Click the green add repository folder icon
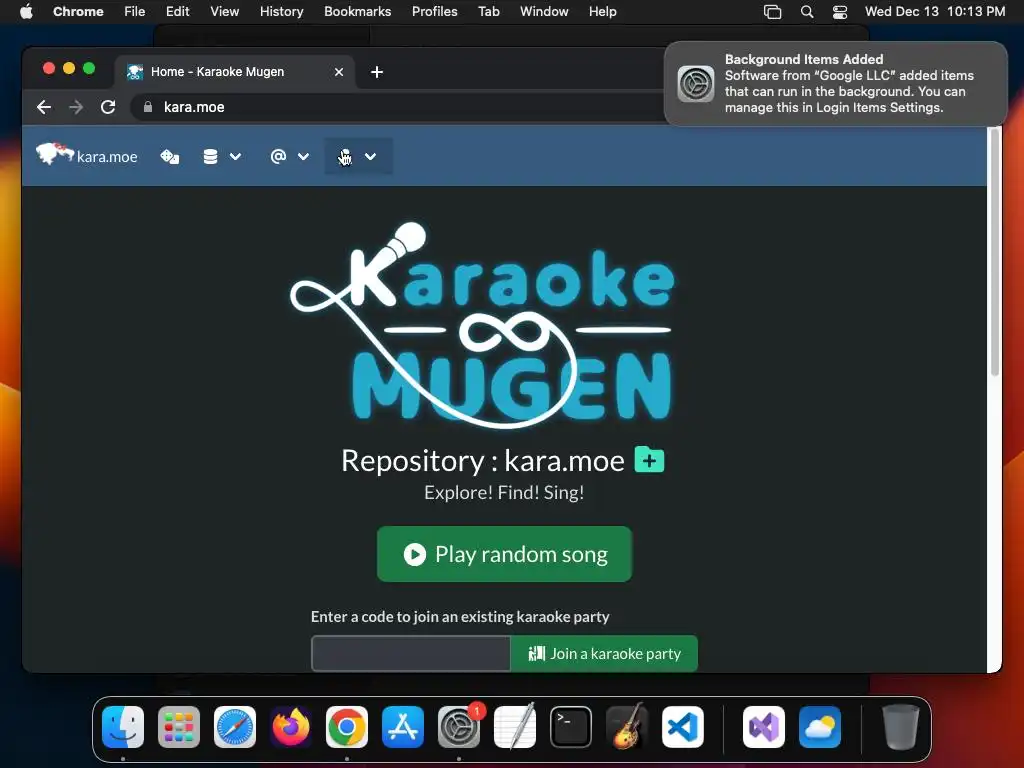Screen dimensions: 1024x768 (649, 460)
